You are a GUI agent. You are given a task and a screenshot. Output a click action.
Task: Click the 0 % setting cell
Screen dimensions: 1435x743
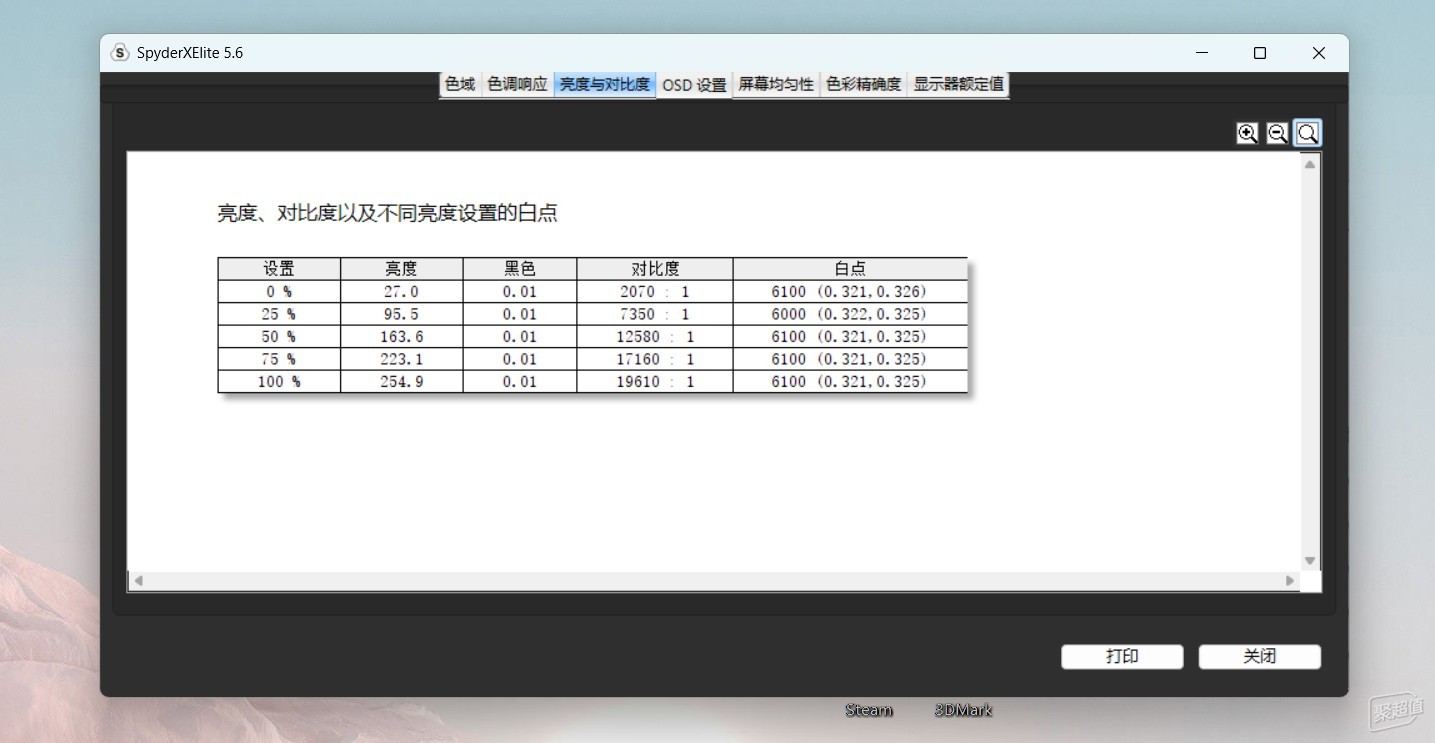279,291
